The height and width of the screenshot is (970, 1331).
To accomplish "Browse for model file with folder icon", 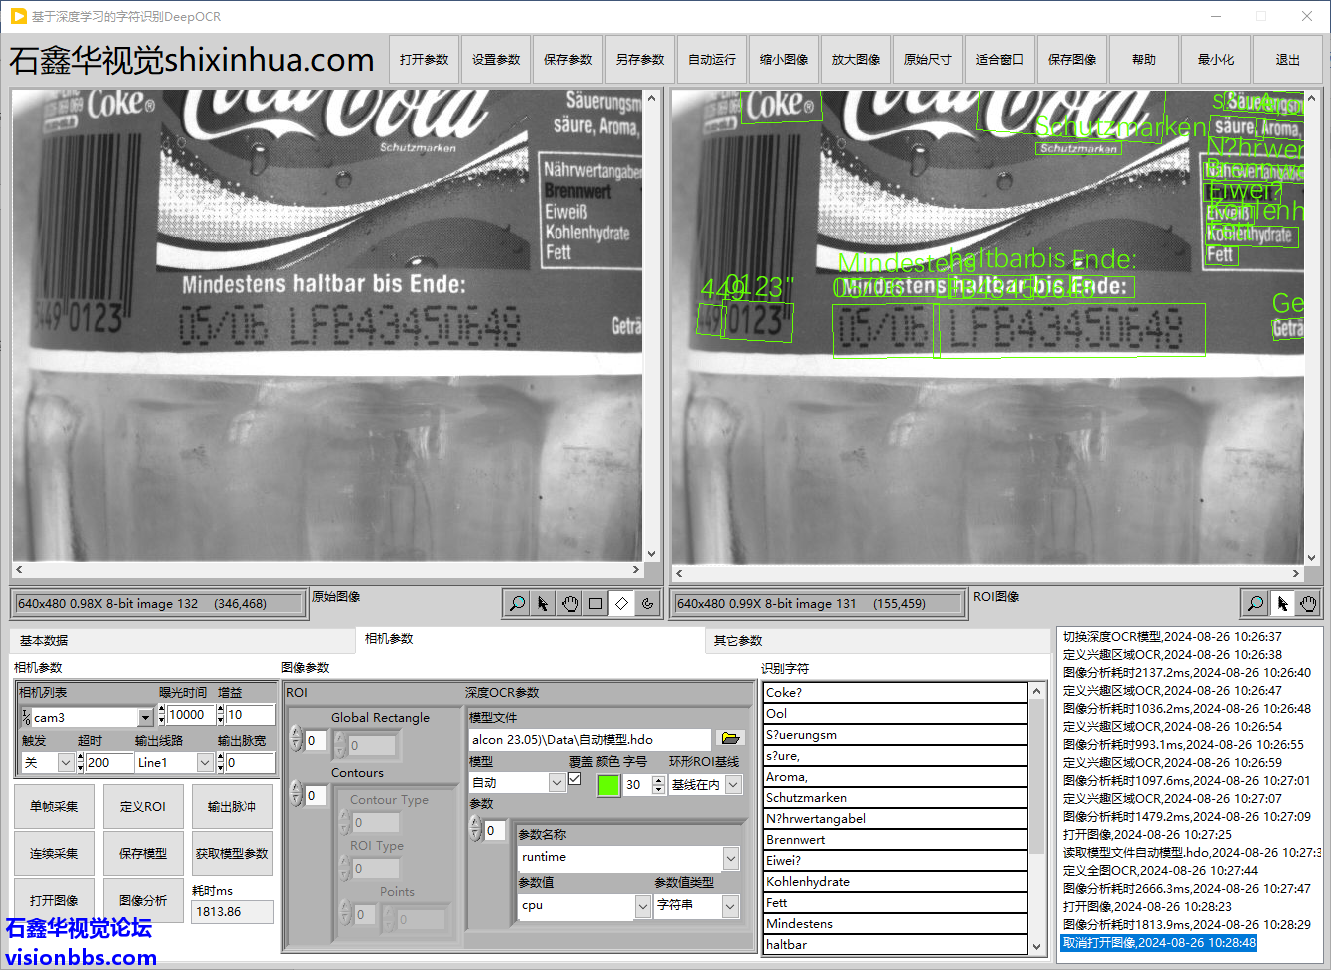I will (730, 738).
